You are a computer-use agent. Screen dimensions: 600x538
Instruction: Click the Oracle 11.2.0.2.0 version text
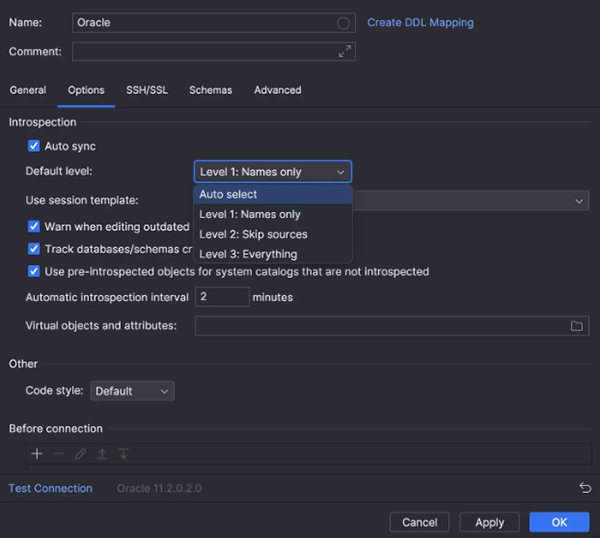(x=159, y=488)
